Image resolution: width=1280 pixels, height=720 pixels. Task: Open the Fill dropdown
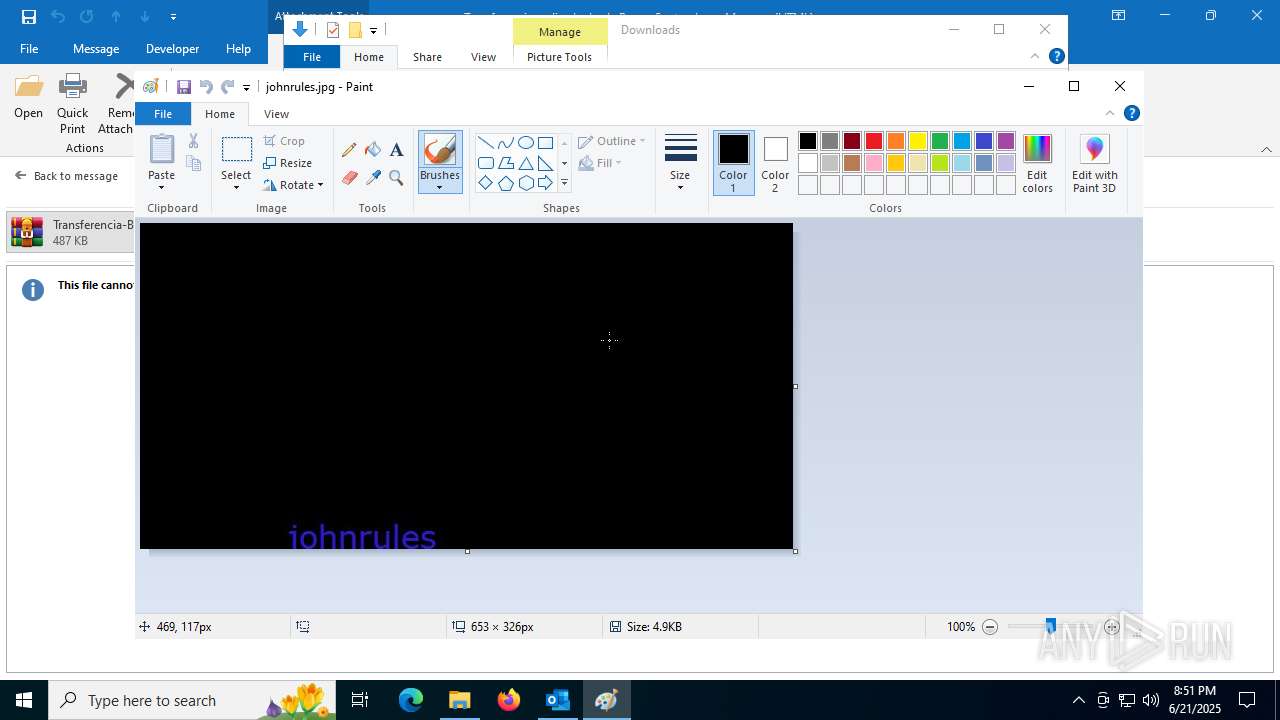point(600,163)
